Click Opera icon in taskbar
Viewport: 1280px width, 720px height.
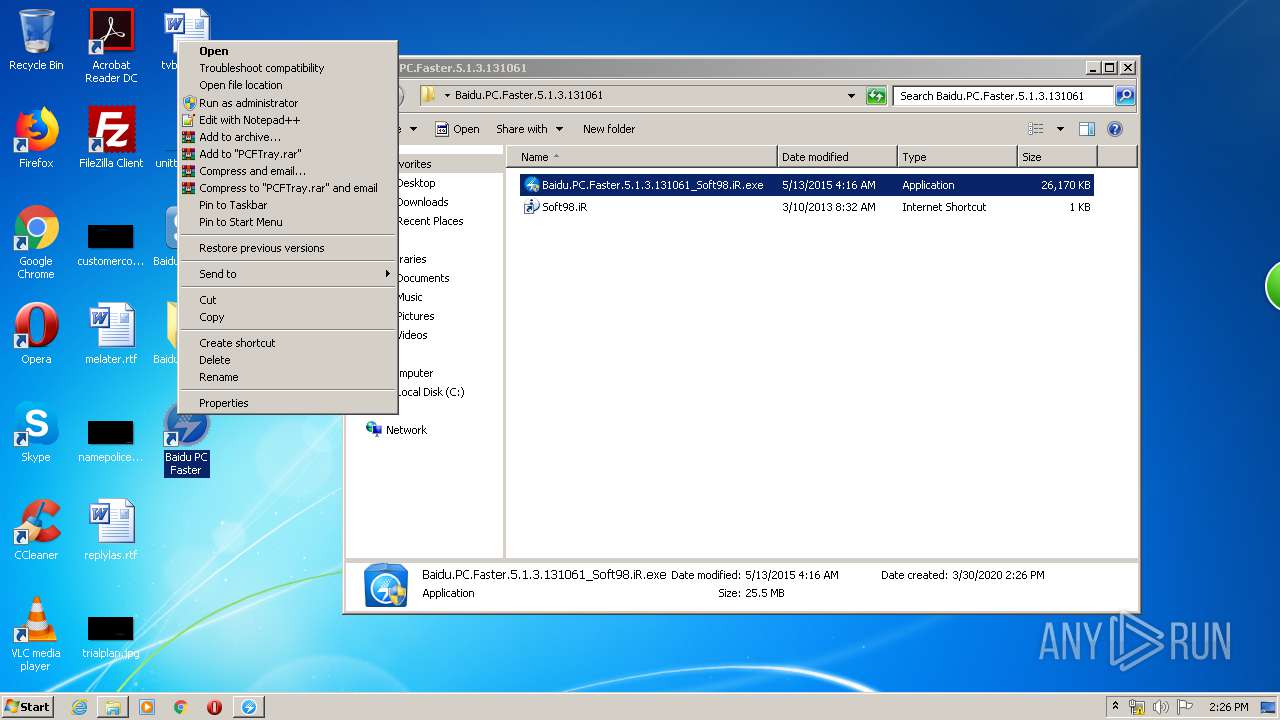[214, 707]
